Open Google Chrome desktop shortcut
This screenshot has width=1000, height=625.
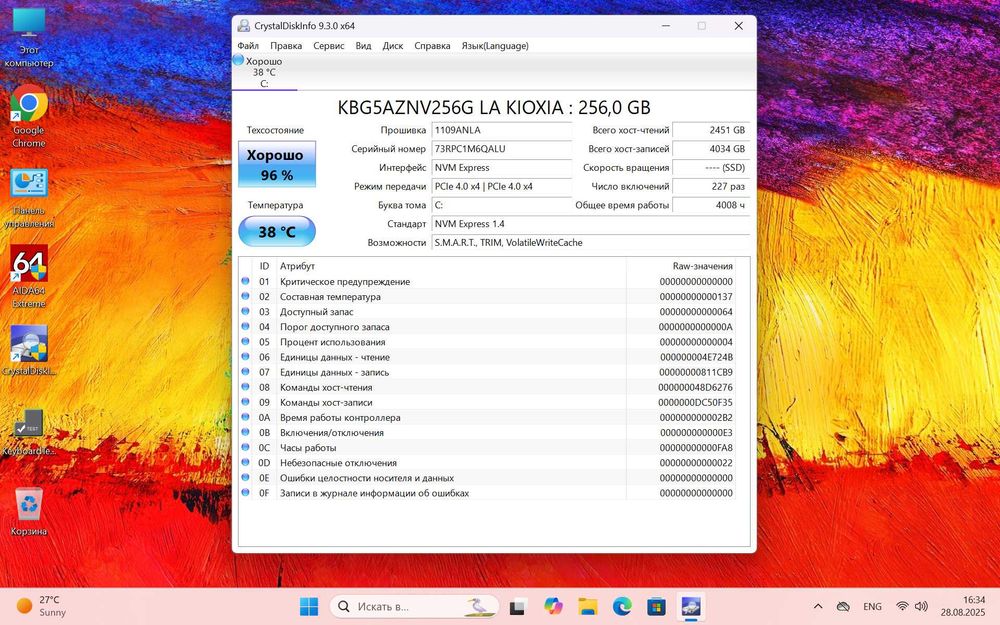tap(29, 117)
